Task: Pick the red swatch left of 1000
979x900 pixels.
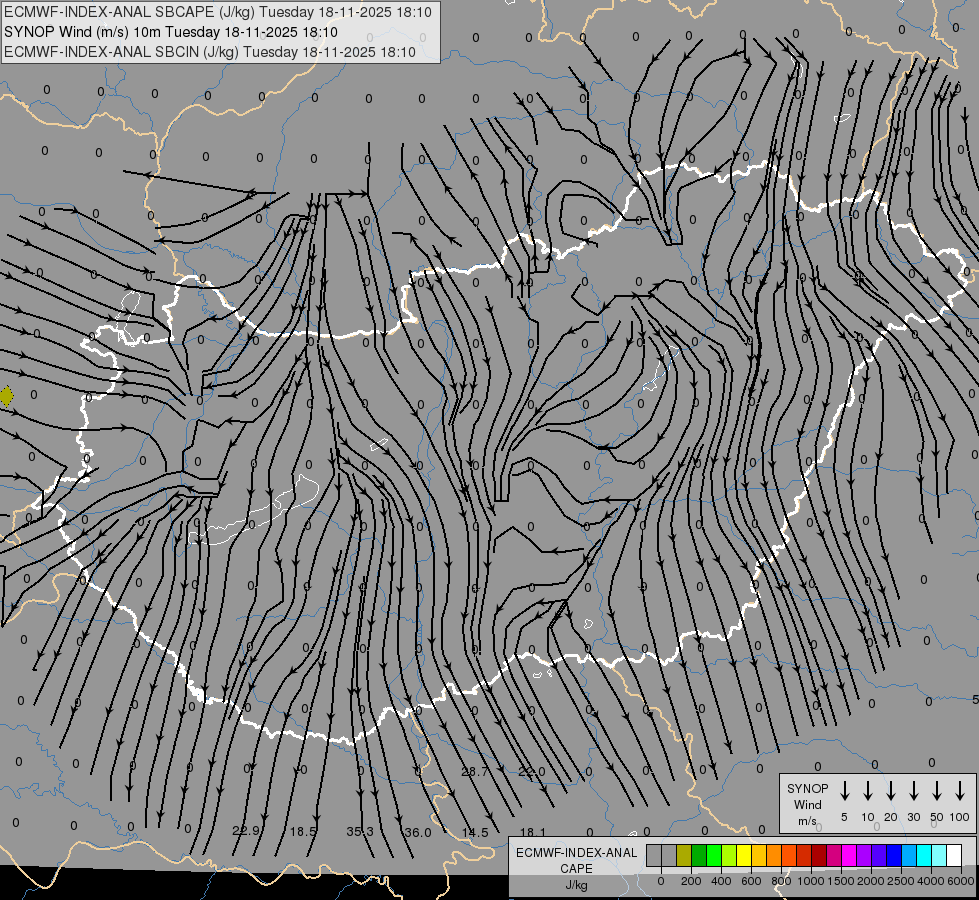Action: click(804, 856)
